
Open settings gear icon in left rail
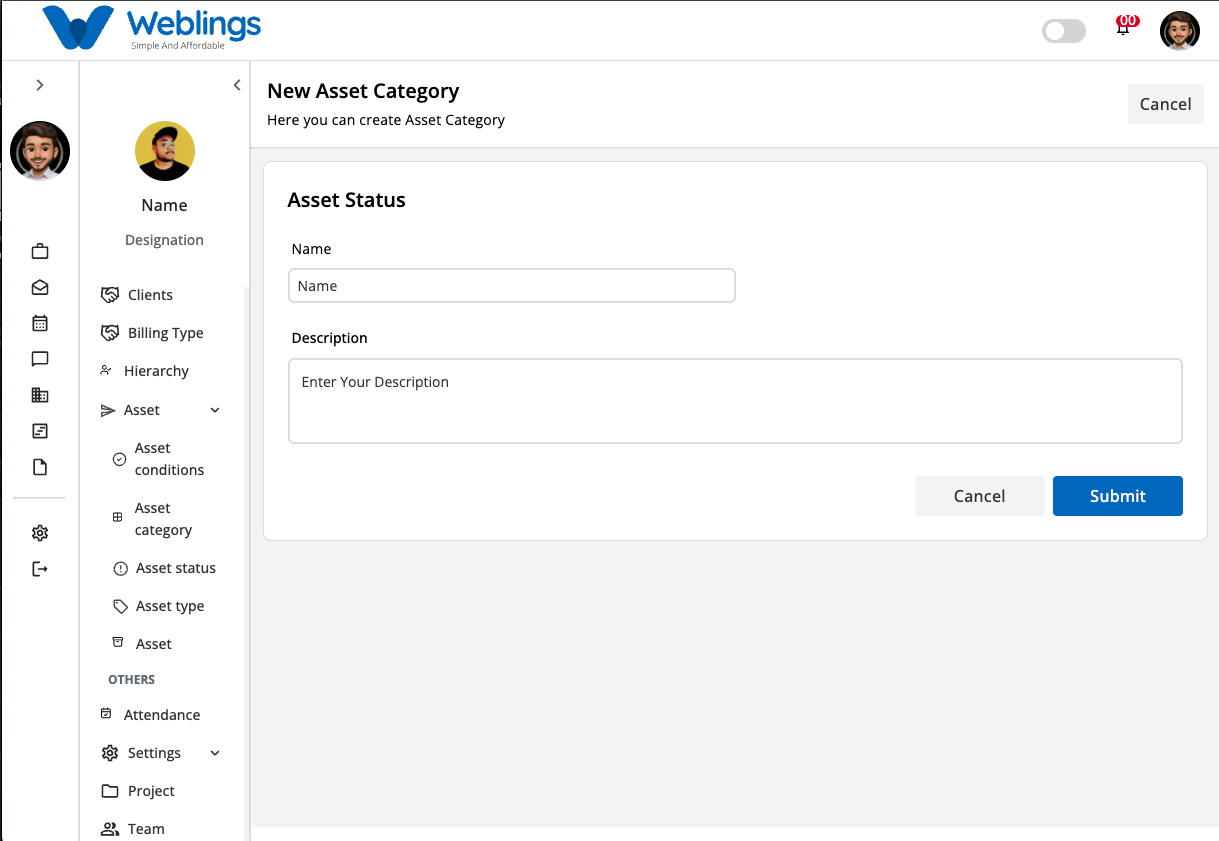40,533
